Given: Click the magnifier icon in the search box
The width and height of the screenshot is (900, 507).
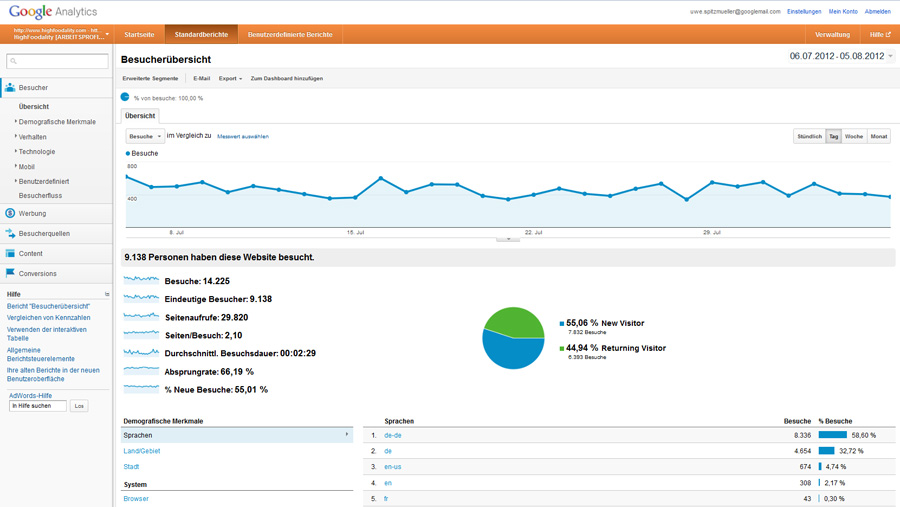Looking at the screenshot, I should (14, 61).
